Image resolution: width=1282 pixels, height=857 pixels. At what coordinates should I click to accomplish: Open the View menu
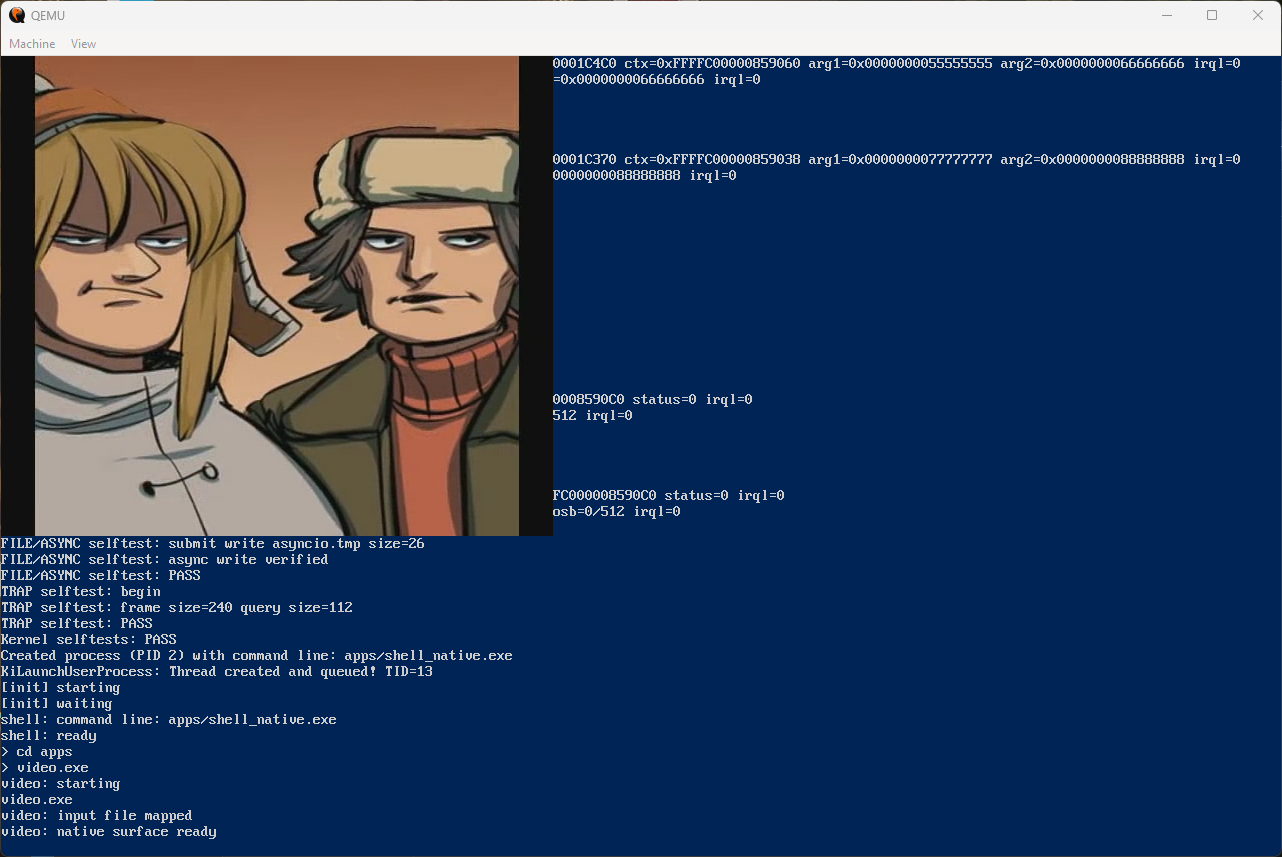coord(83,44)
